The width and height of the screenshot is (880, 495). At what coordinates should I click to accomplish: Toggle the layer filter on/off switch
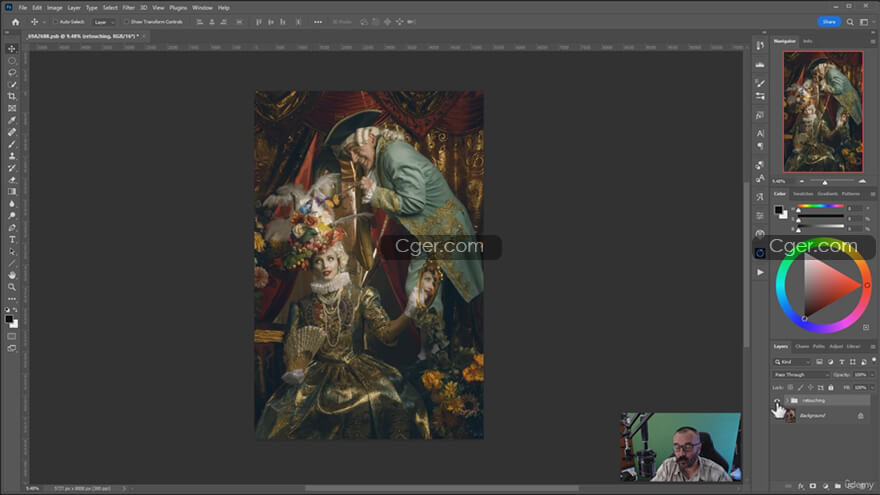coord(874,360)
